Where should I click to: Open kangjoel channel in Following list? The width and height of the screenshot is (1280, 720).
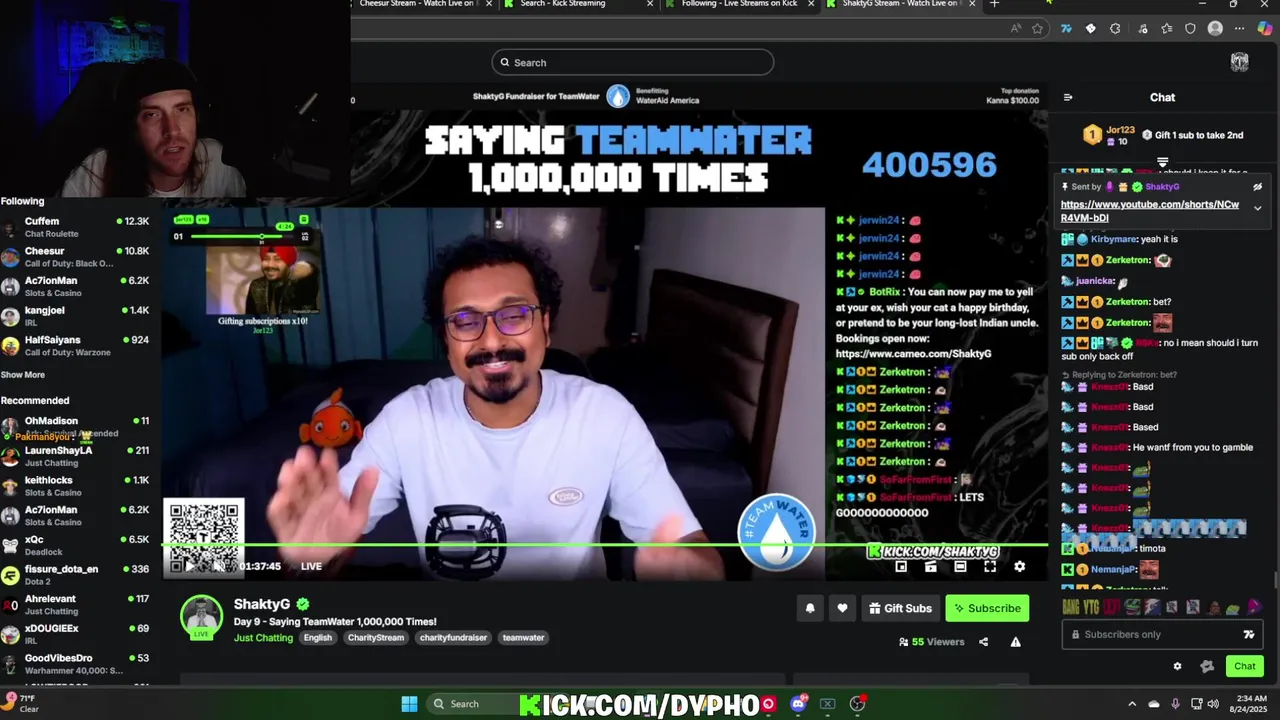75,316
